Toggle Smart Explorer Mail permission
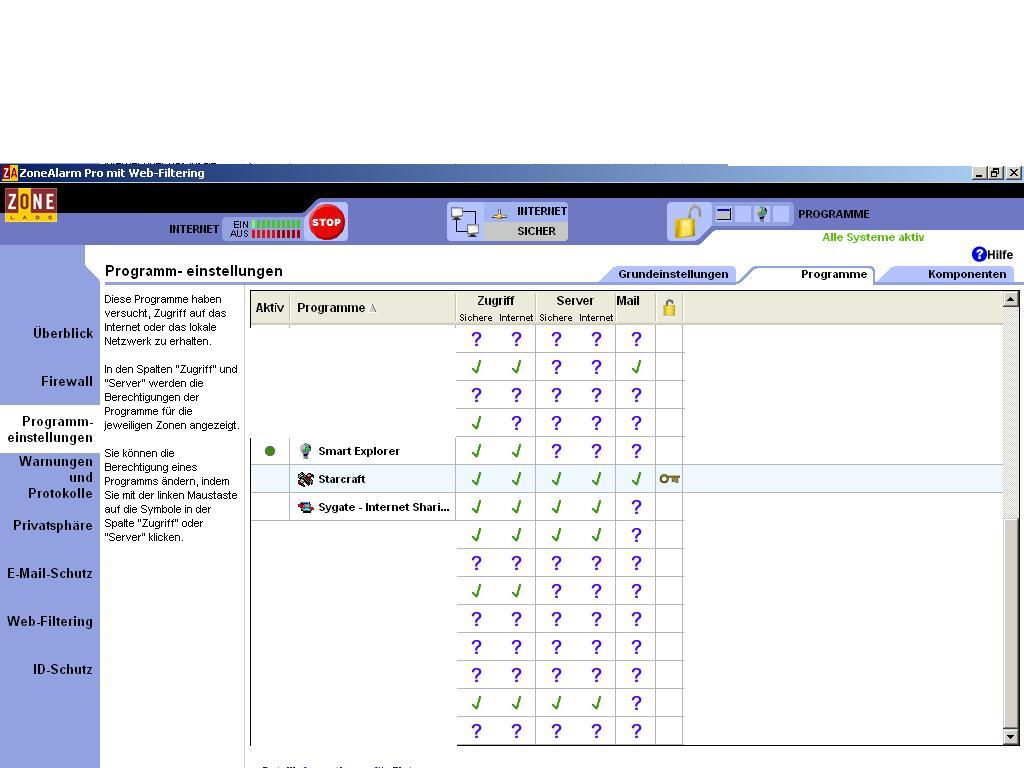This screenshot has width=1024, height=768. tap(636, 451)
